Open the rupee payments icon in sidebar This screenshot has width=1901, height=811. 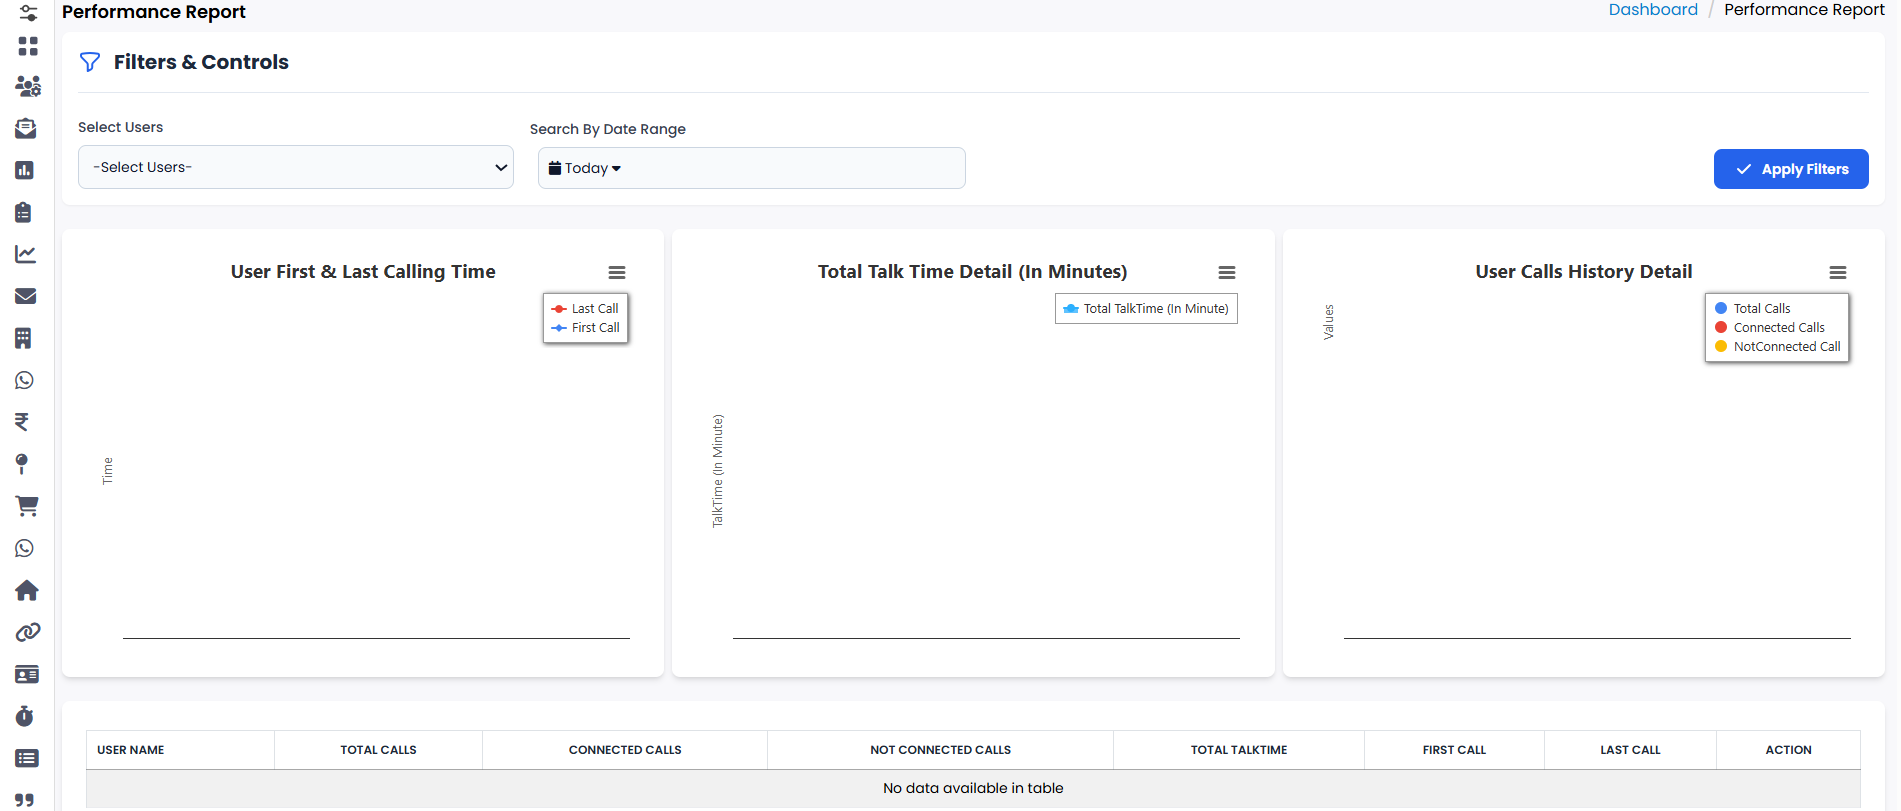tap(22, 422)
